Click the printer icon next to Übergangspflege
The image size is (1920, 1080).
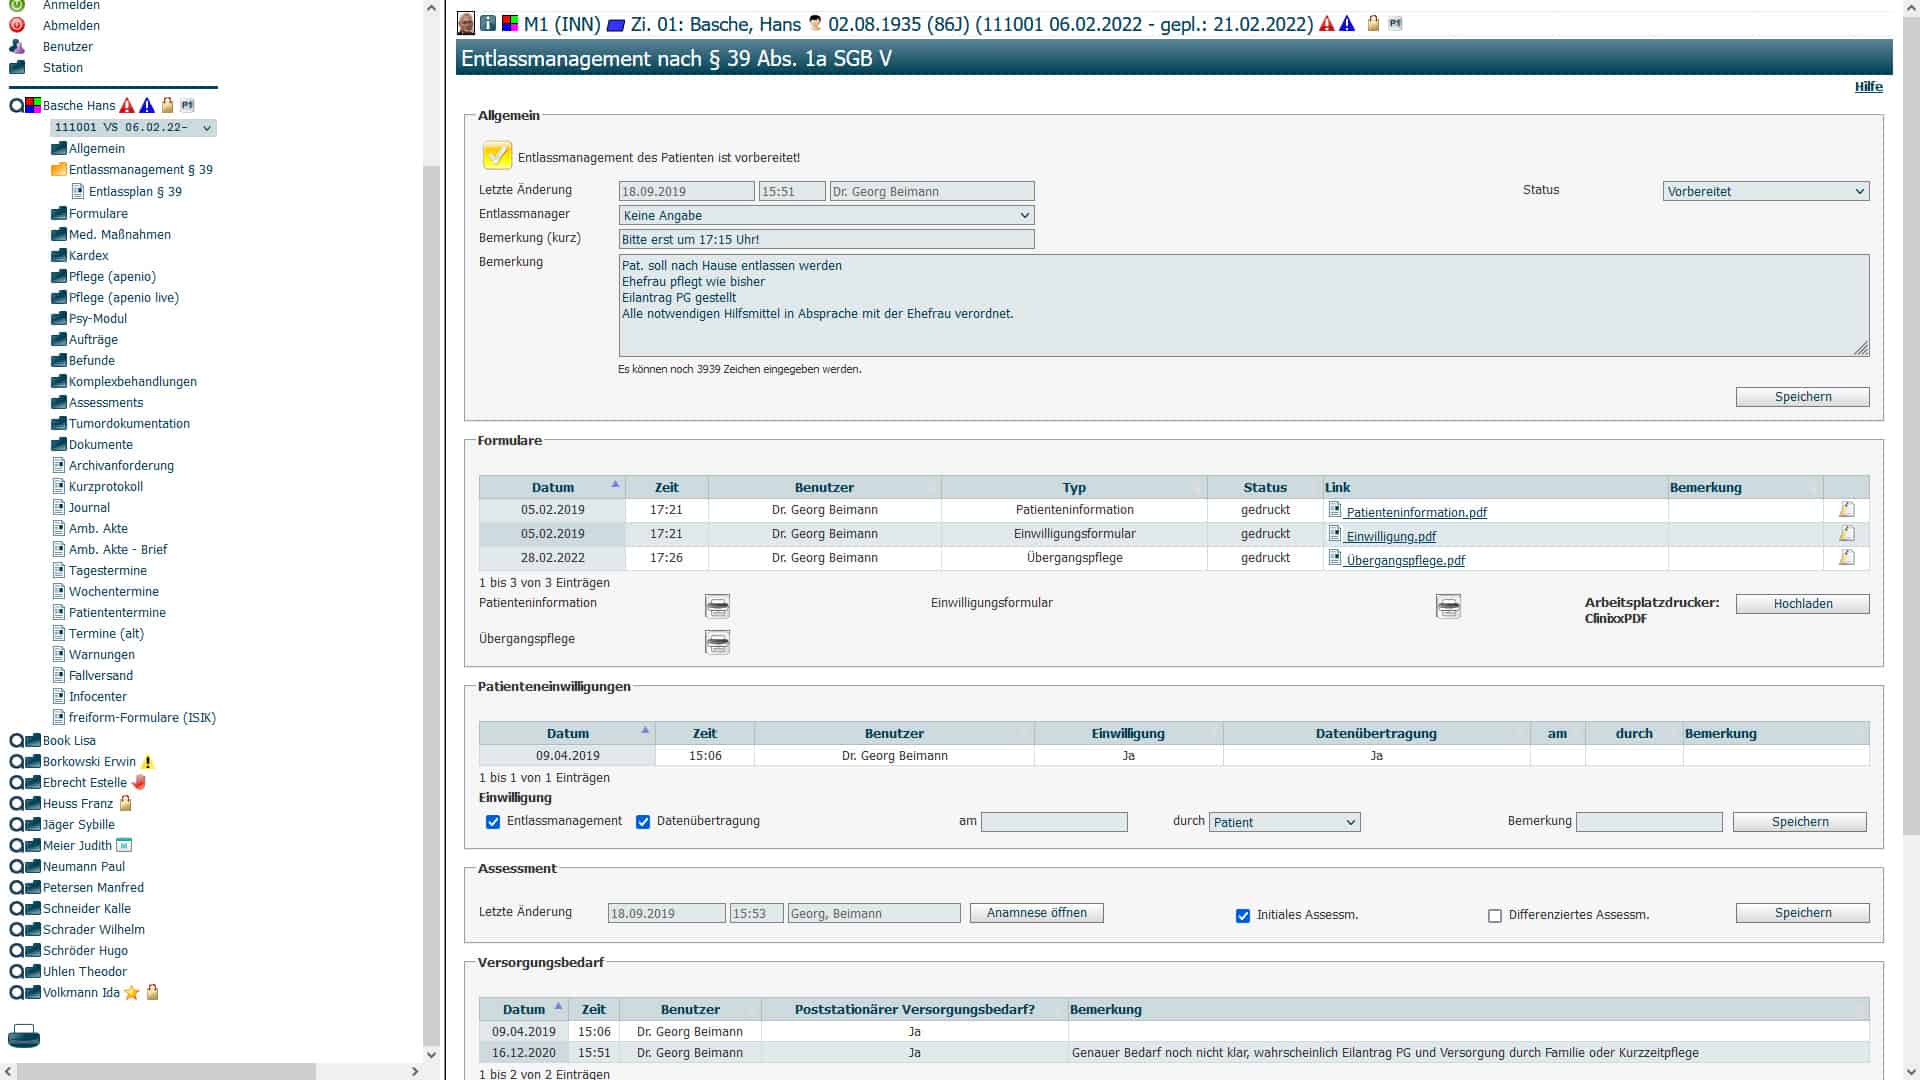(717, 642)
